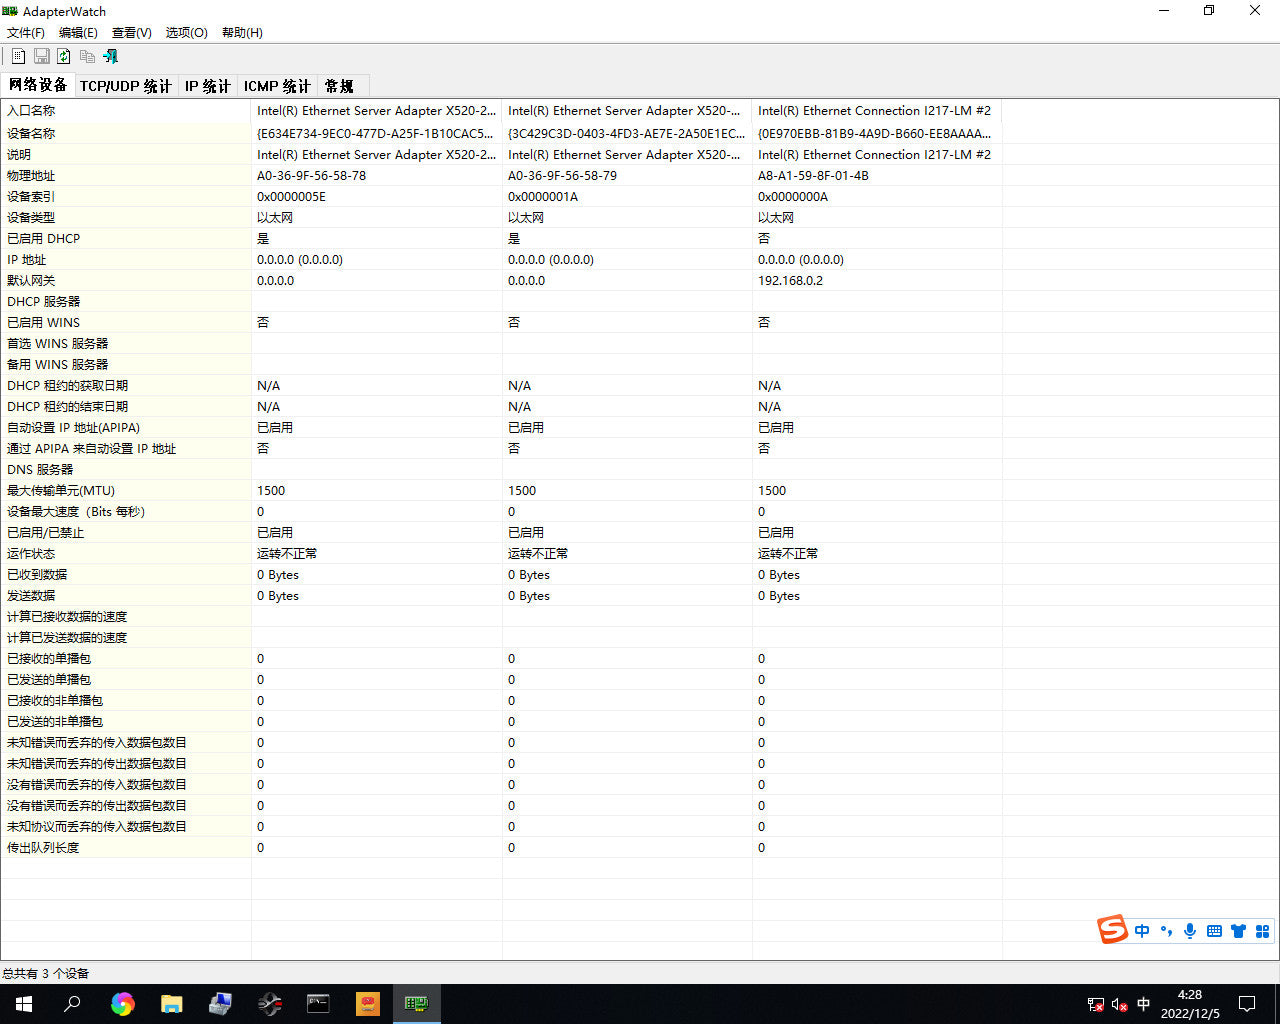Toggle Sogou Chinese/English mode button
This screenshot has height=1024, width=1280.
pyautogui.click(x=1142, y=931)
